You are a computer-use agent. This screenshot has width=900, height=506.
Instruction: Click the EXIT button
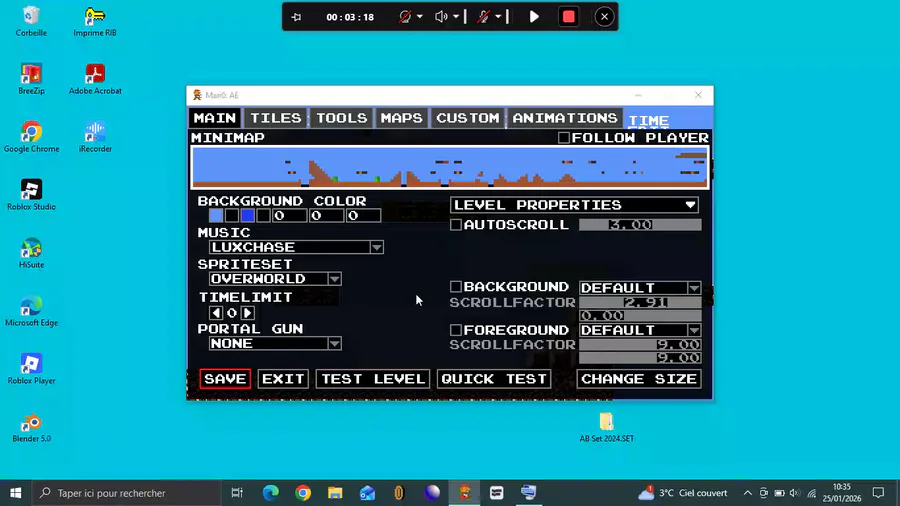[x=283, y=379]
